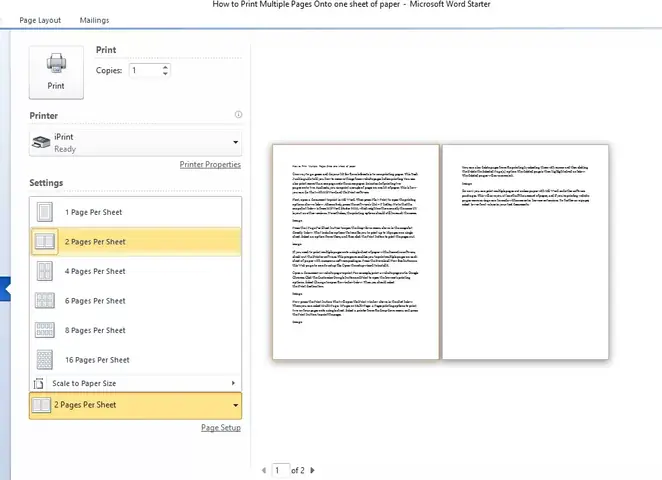Click the first page preview thumbnail
Screen dimensions: 662x480
click(x=355, y=252)
